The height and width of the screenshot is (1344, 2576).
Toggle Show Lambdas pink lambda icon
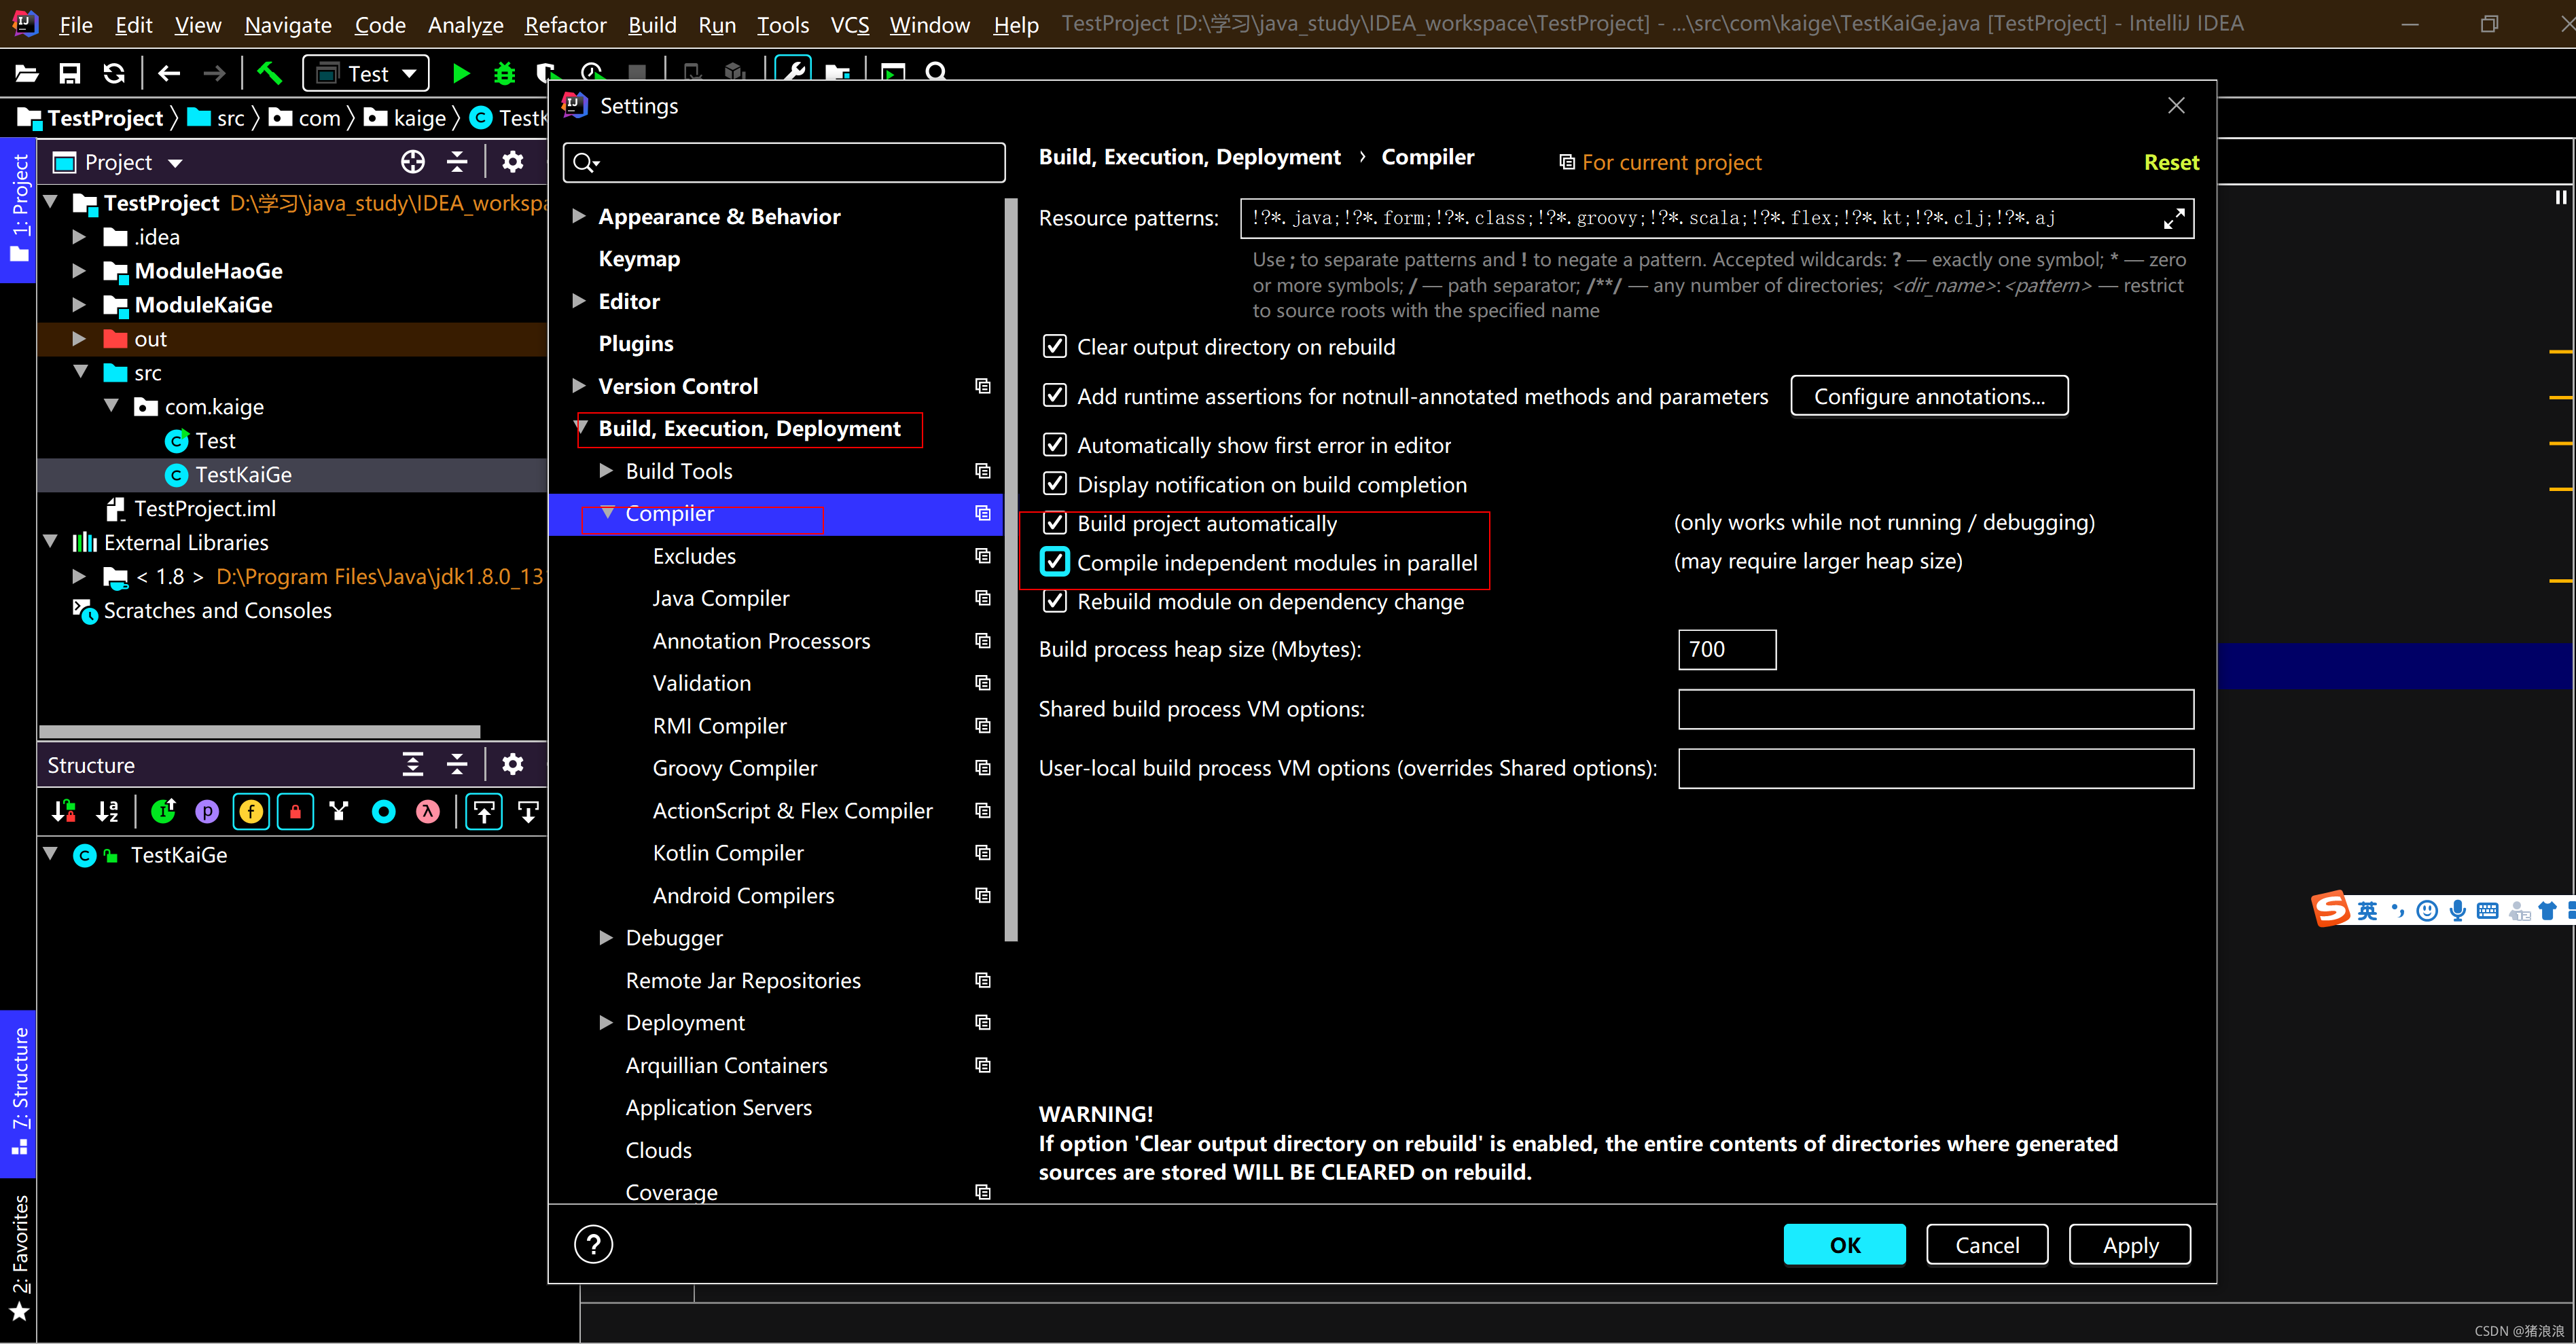(428, 811)
